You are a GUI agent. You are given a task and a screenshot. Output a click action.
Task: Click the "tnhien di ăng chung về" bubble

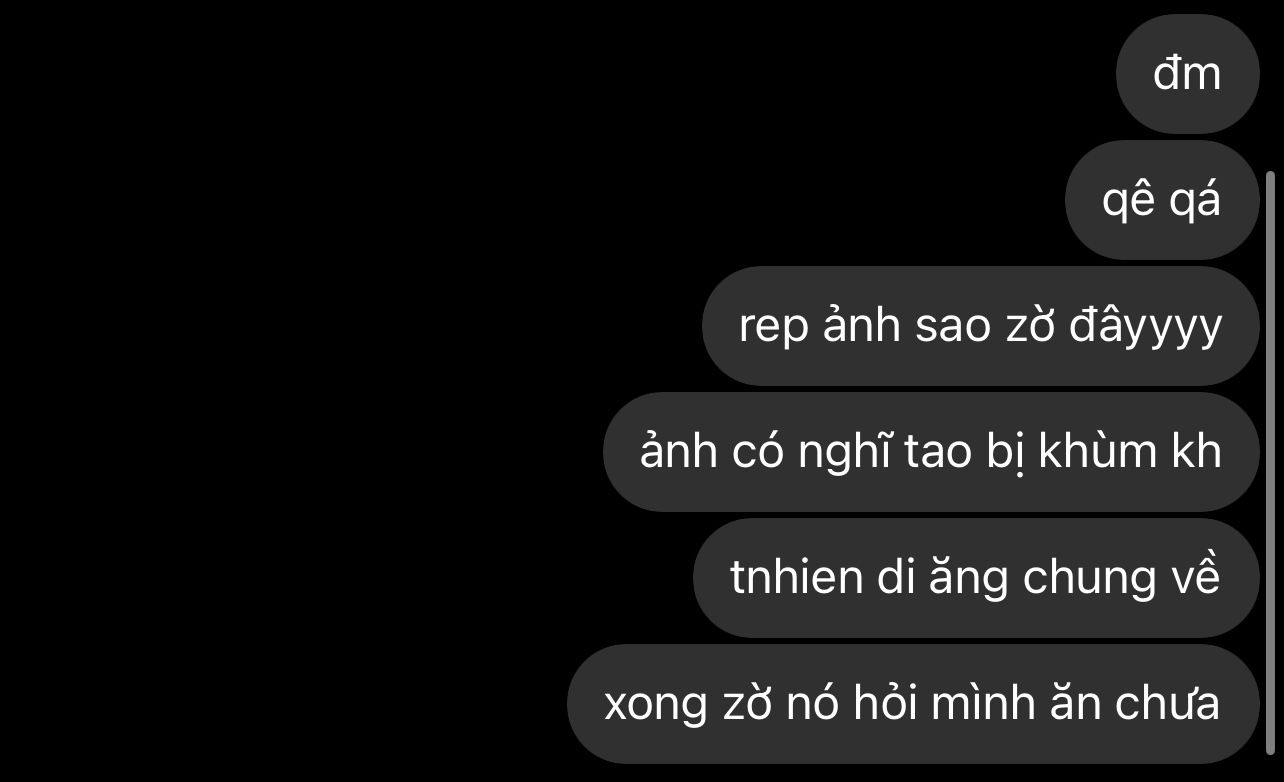976,578
